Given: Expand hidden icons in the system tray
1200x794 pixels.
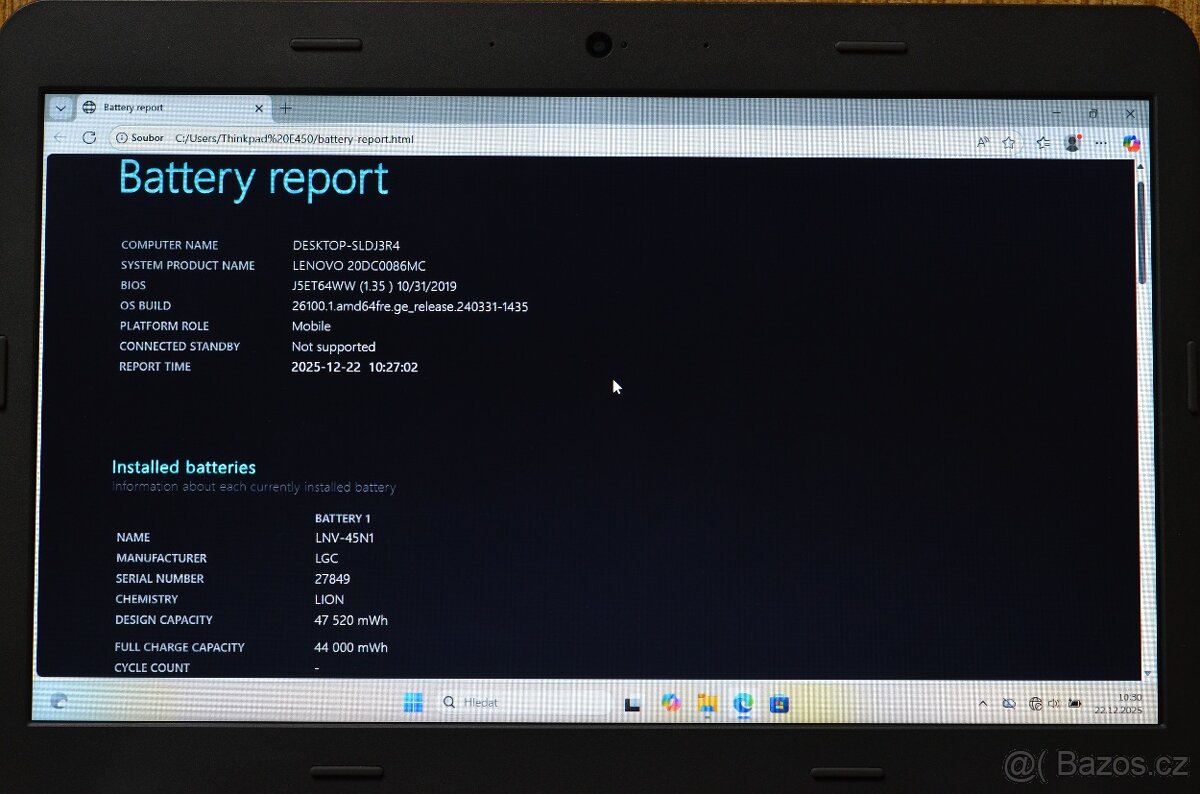Looking at the screenshot, I should (x=983, y=703).
